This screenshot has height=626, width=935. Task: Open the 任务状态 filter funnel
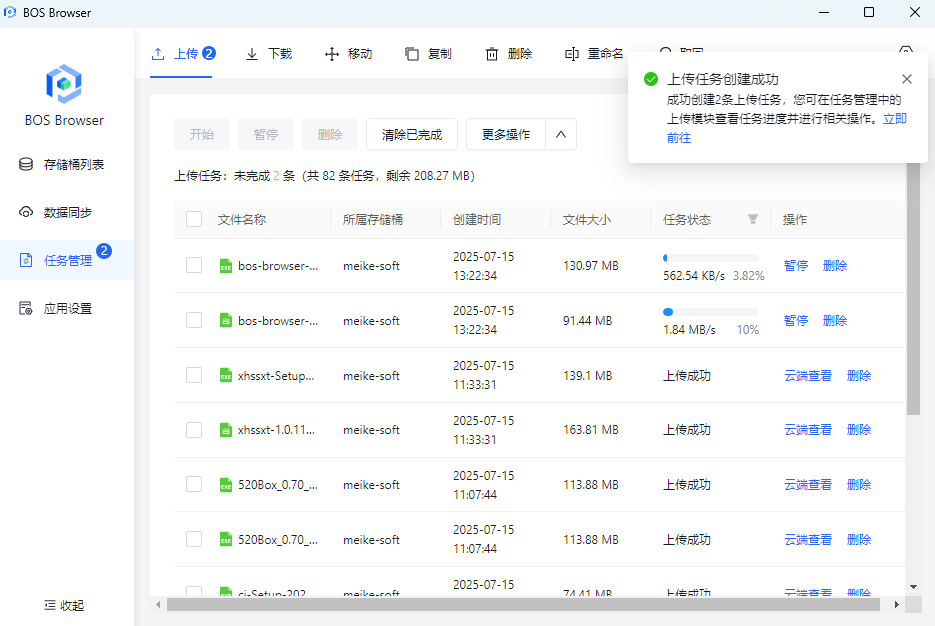tap(753, 219)
